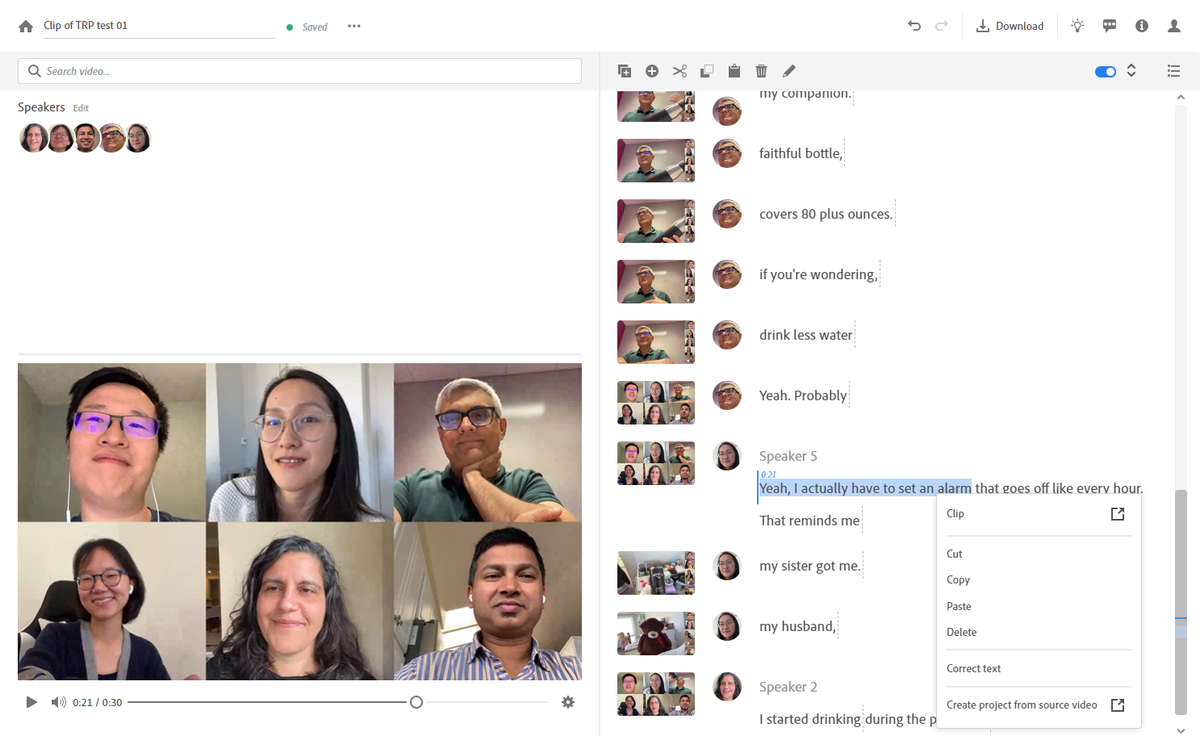Screen dimensions: 1200x736
Task: Click the playhead on the video timeline
Action: tap(416, 702)
